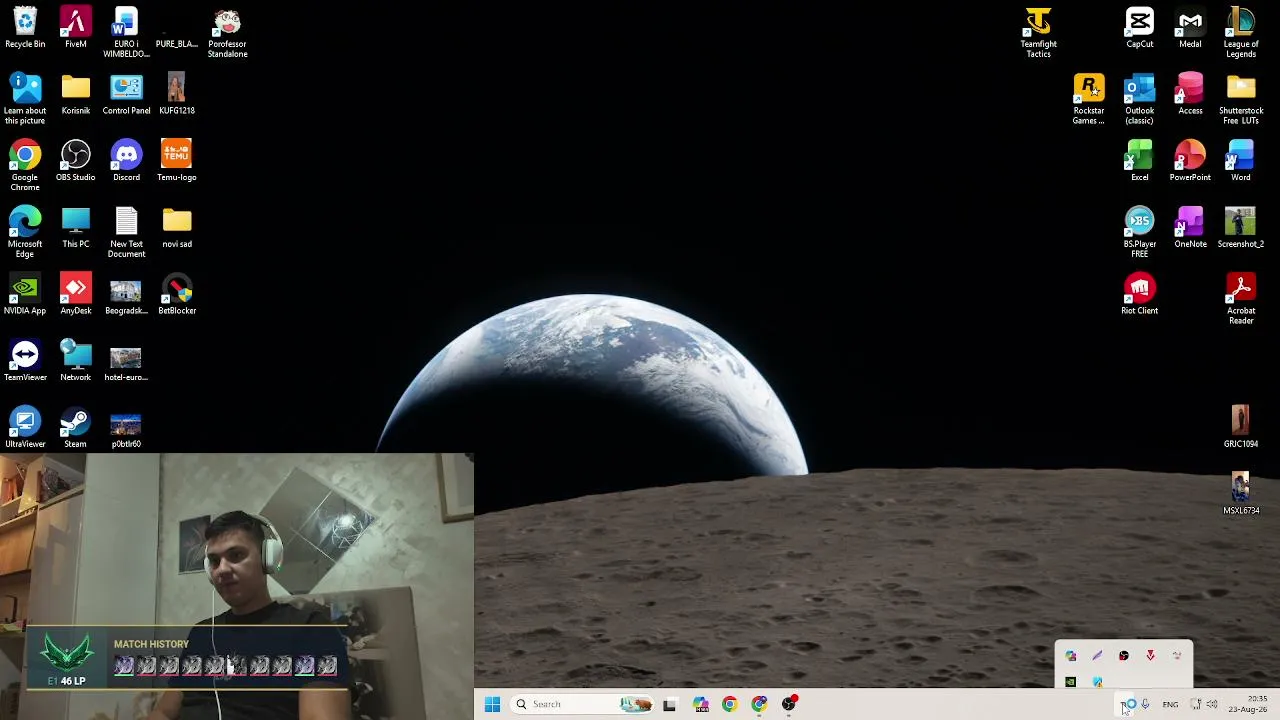Click the microphone icon in the system tray
The width and height of the screenshot is (1280, 720).
click(1145, 705)
